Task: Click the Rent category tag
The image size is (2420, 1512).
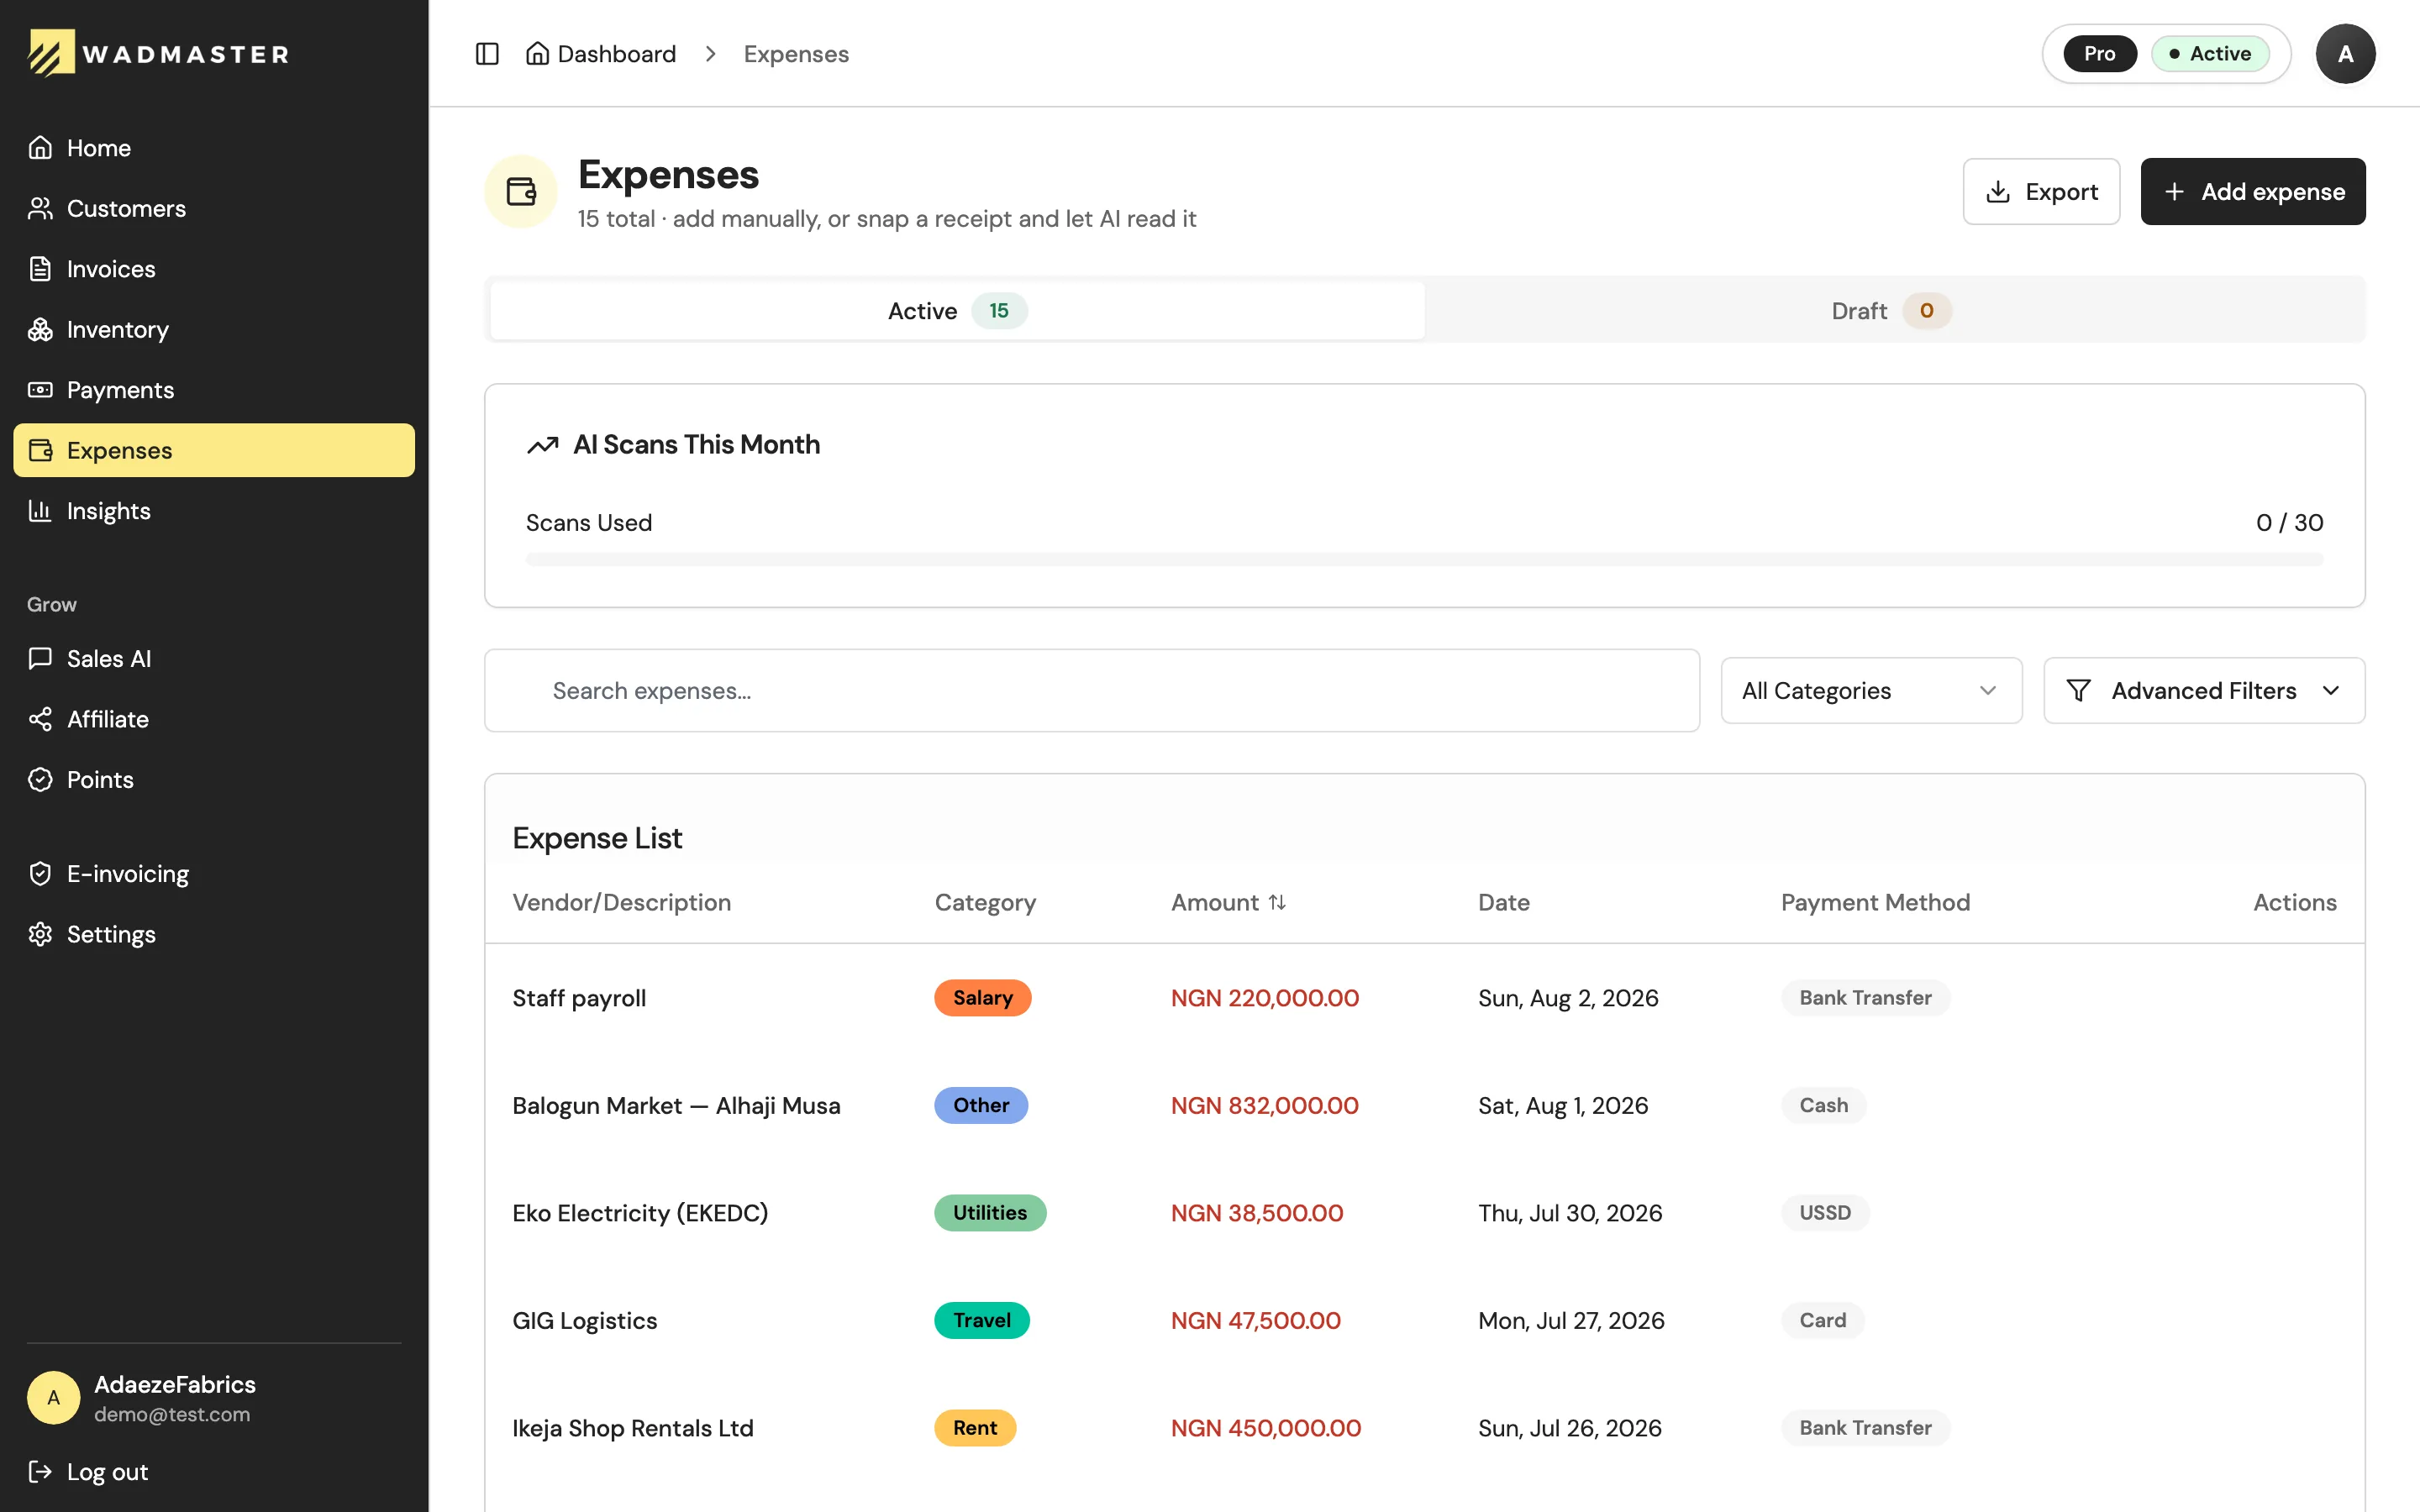Action: (x=975, y=1428)
